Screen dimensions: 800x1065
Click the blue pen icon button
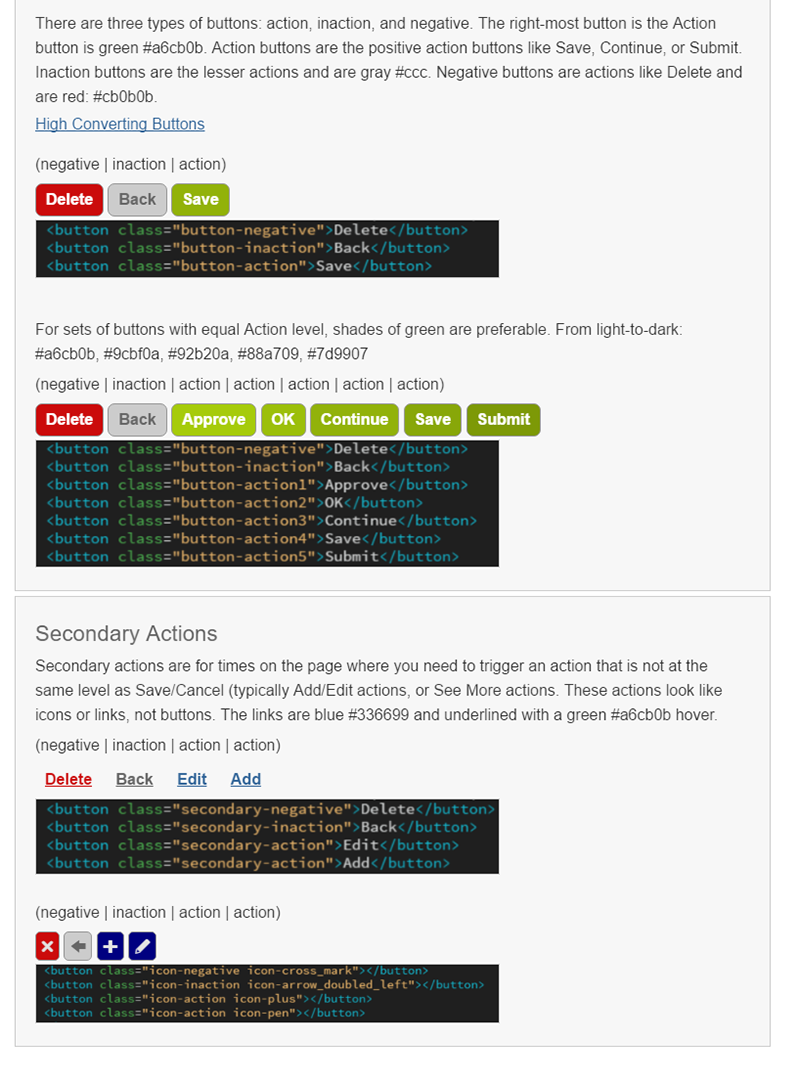point(142,946)
